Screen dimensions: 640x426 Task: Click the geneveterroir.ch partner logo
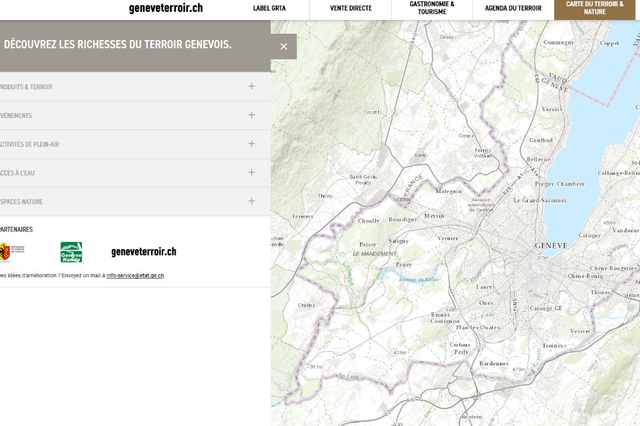click(144, 252)
